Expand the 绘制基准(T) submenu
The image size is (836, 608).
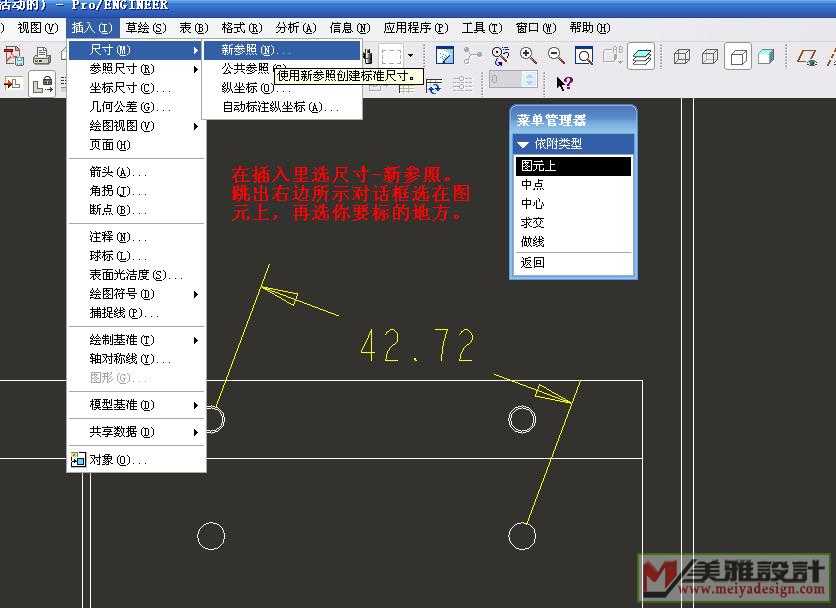(135, 340)
